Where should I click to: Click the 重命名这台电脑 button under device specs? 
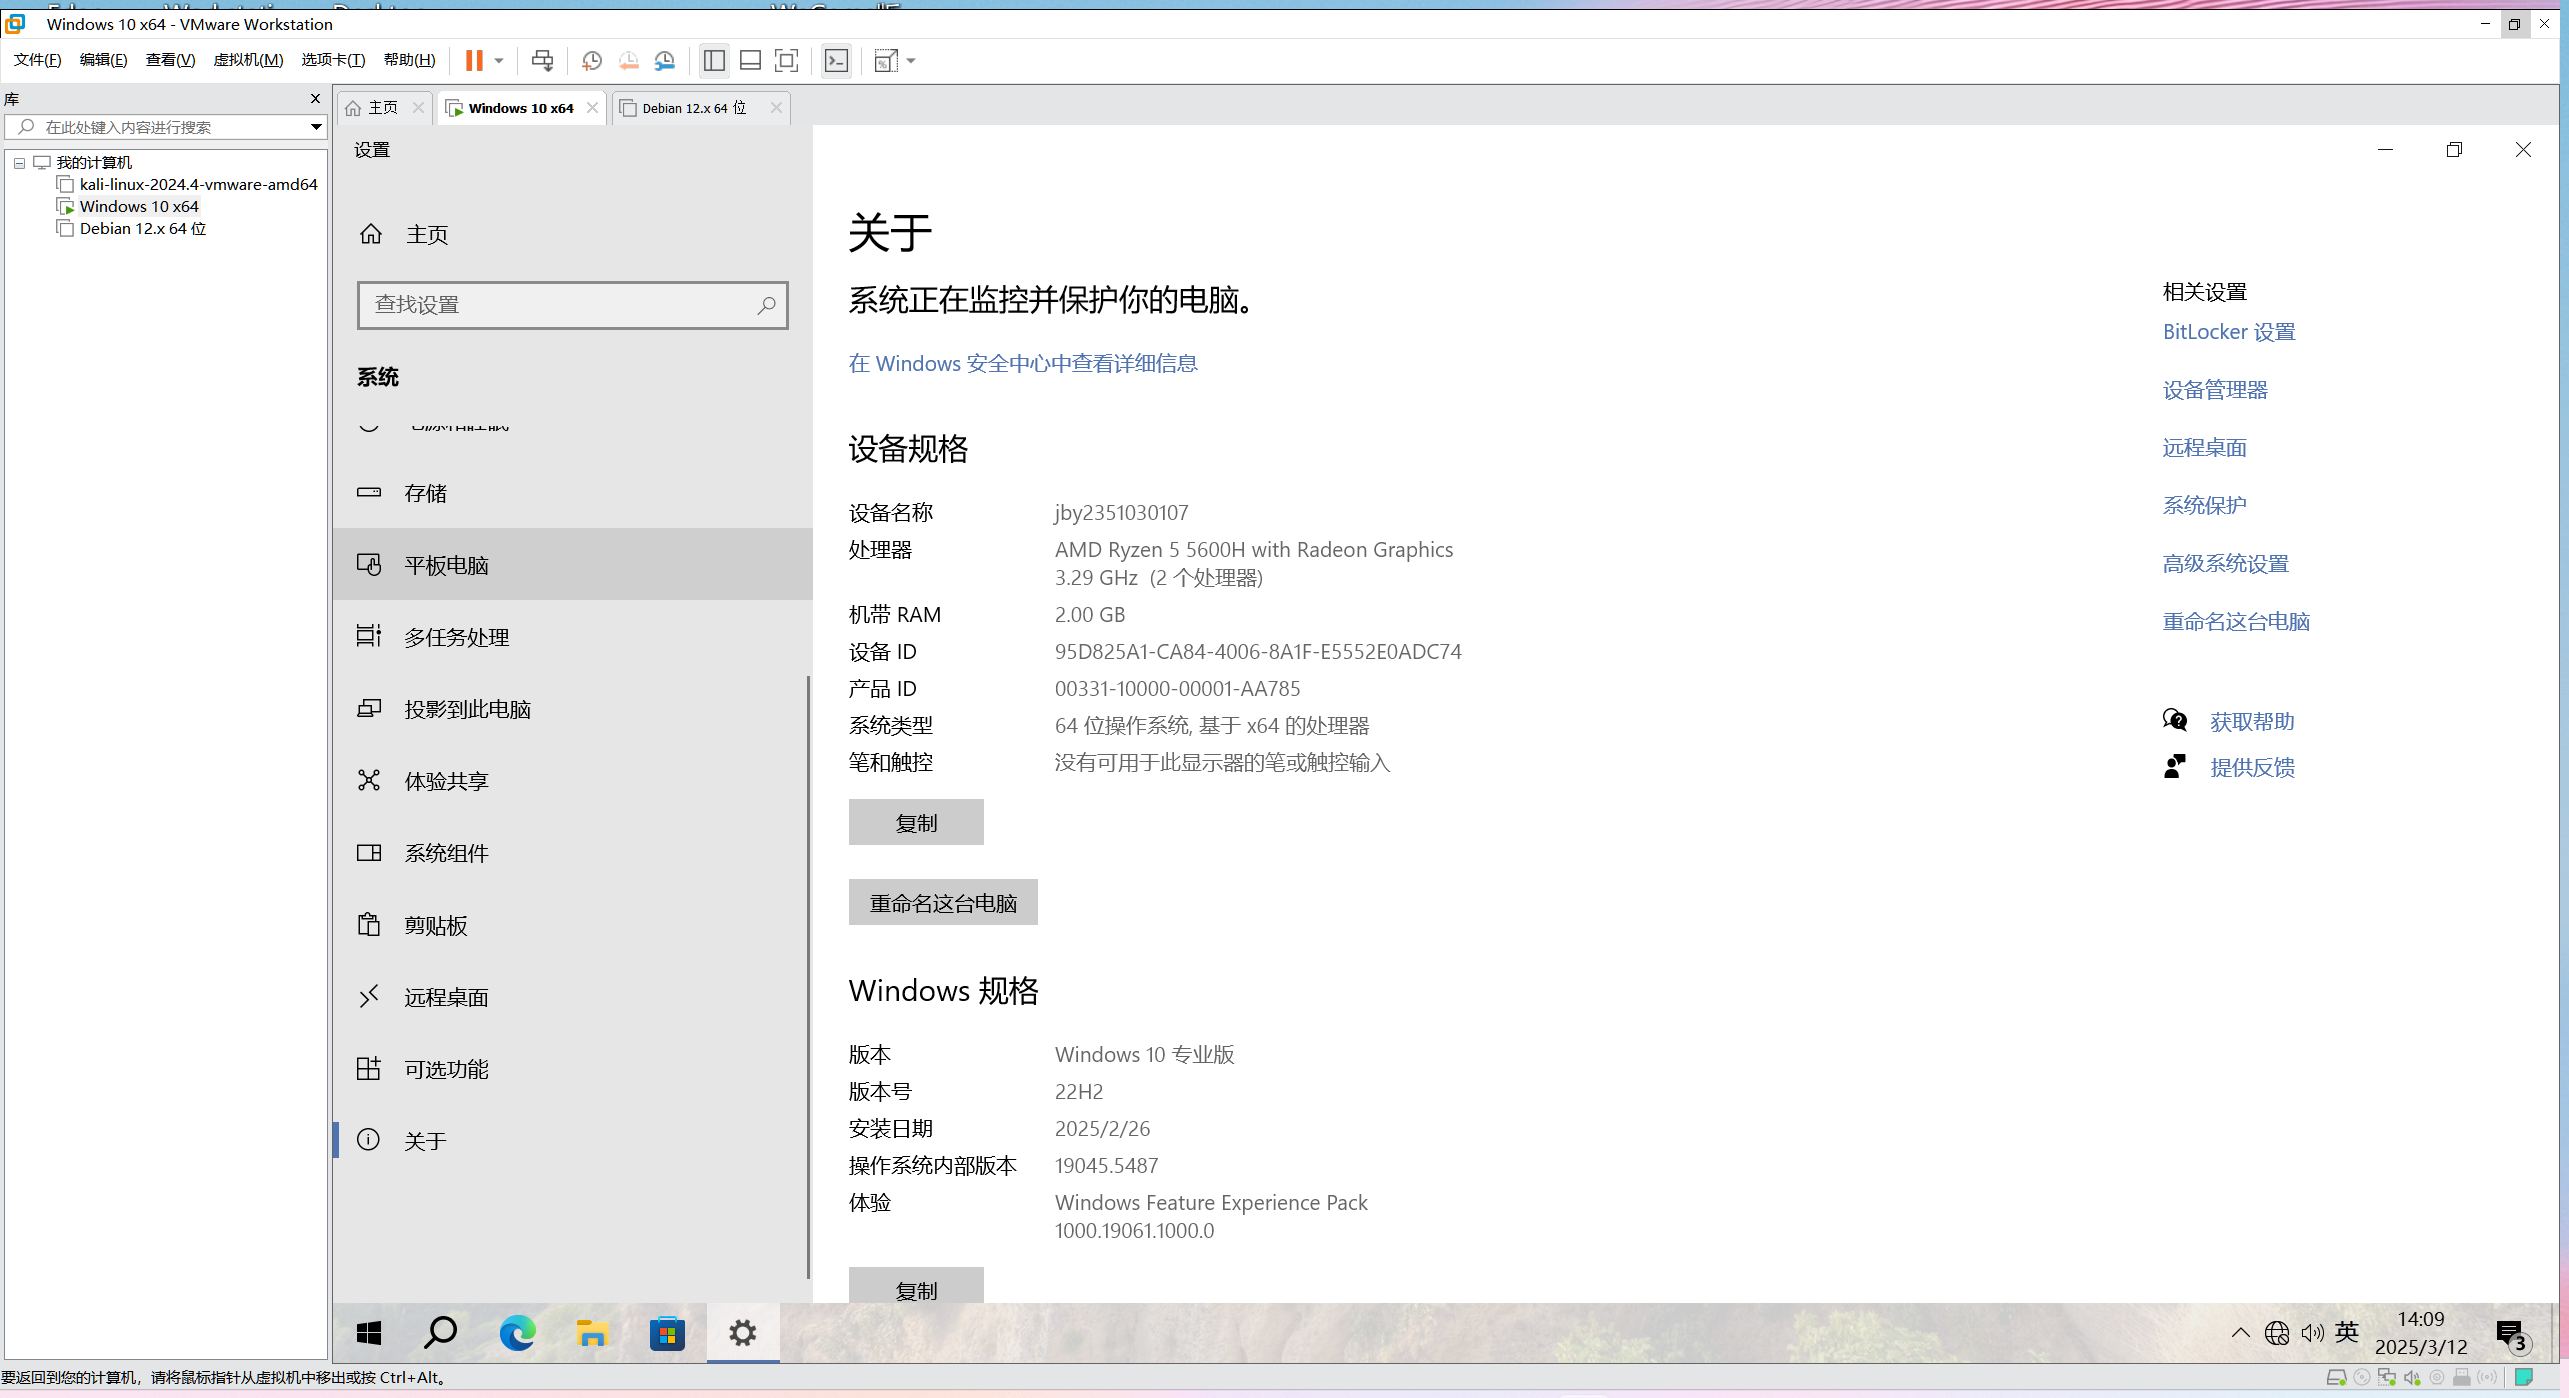click(943, 903)
